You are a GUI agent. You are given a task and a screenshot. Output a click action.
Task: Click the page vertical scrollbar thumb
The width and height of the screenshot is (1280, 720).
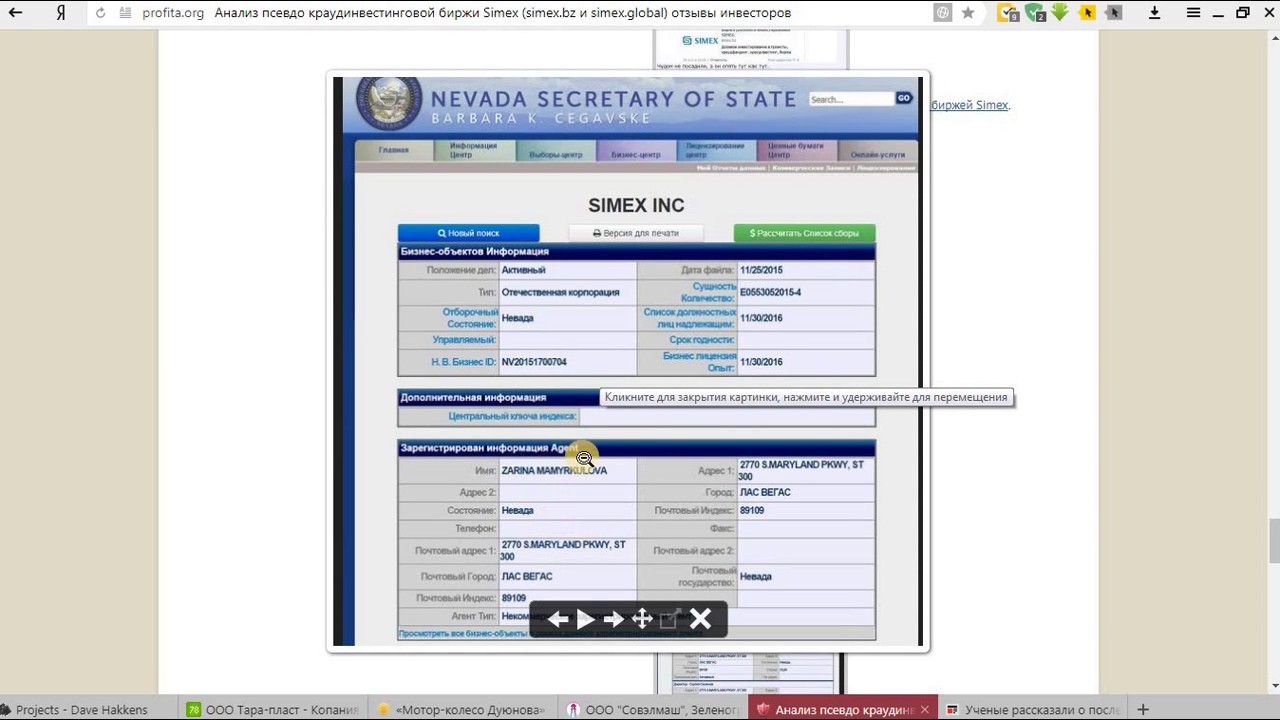pyautogui.click(x=1274, y=542)
